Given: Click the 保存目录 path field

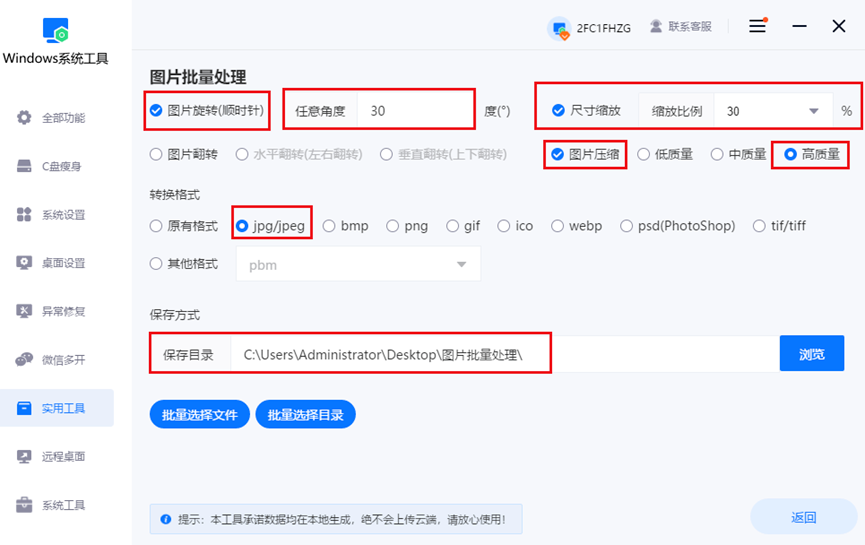Looking at the screenshot, I should click(504, 354).
